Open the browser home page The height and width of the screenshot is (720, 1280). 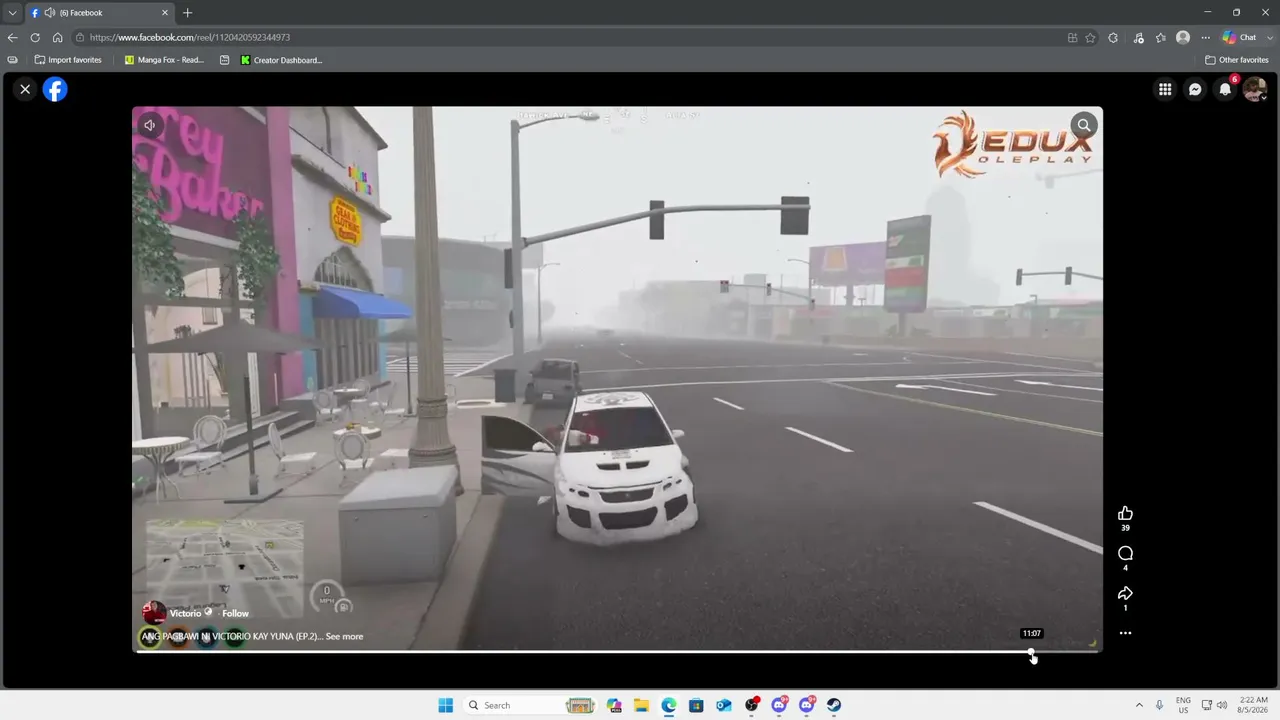tap(57, 37)
